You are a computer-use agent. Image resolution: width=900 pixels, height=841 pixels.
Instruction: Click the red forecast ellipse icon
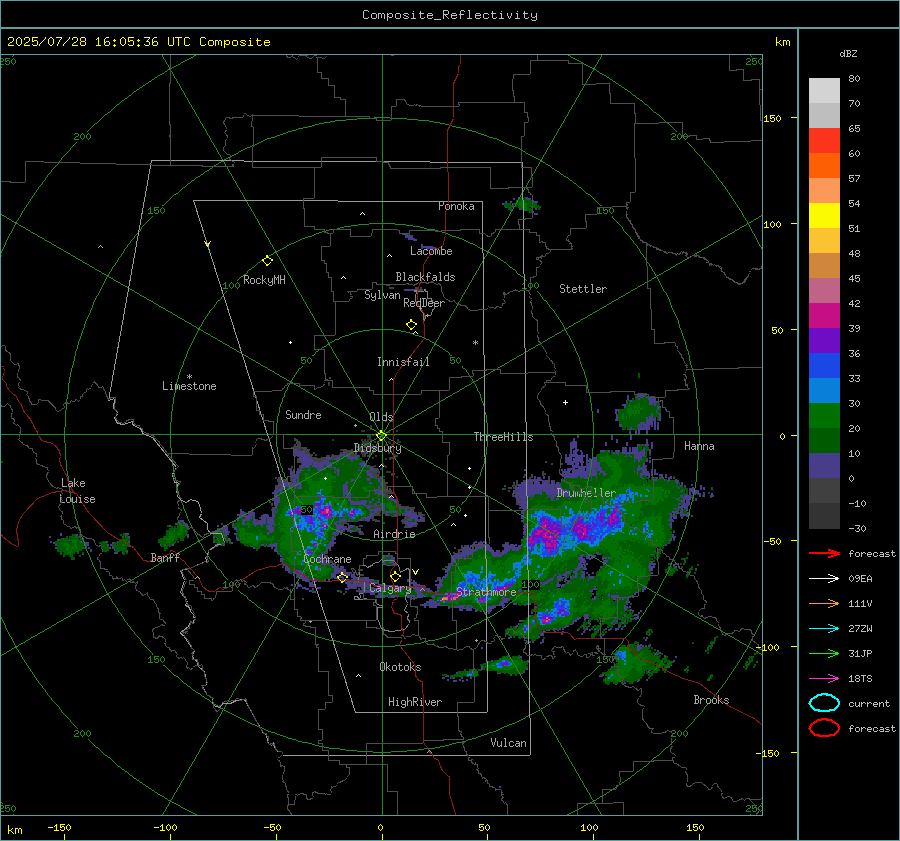tap(824, 728)
